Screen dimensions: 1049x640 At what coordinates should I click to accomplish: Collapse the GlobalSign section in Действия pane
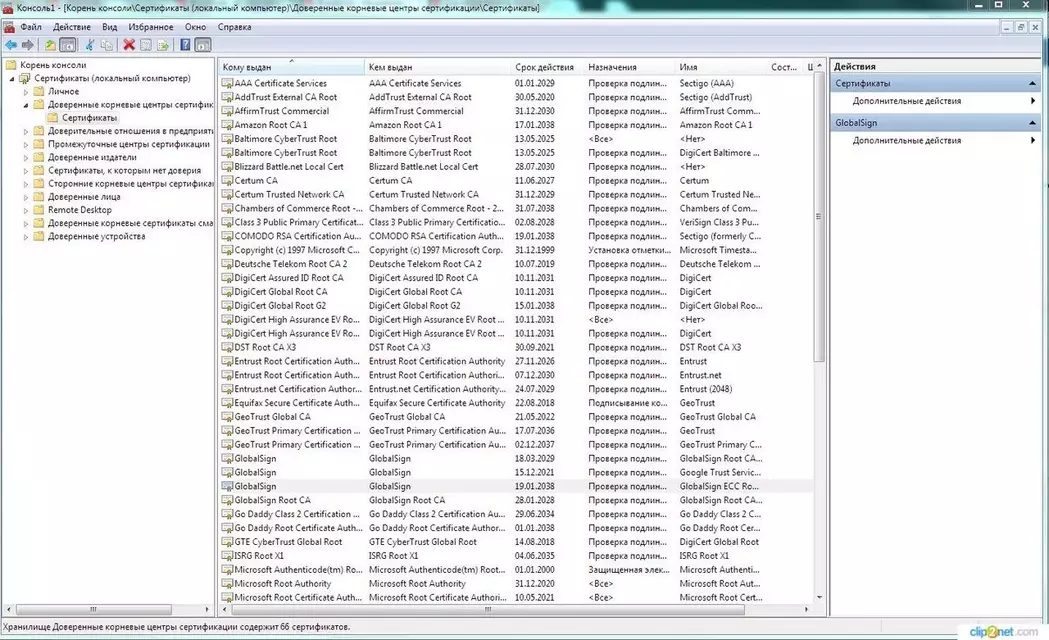tap(1032, 123)
